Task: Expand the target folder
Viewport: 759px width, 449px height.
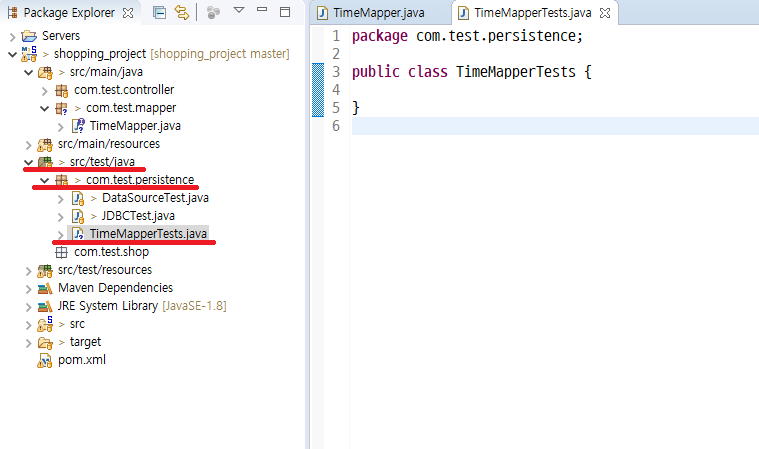Action: pyautogui.click(x=29, y=343)
